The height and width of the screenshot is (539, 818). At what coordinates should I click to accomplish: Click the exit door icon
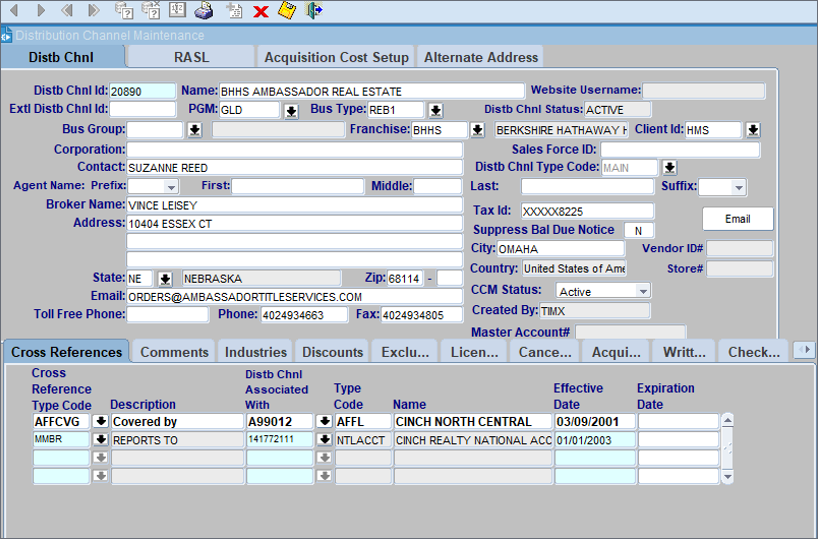(314, 10)
